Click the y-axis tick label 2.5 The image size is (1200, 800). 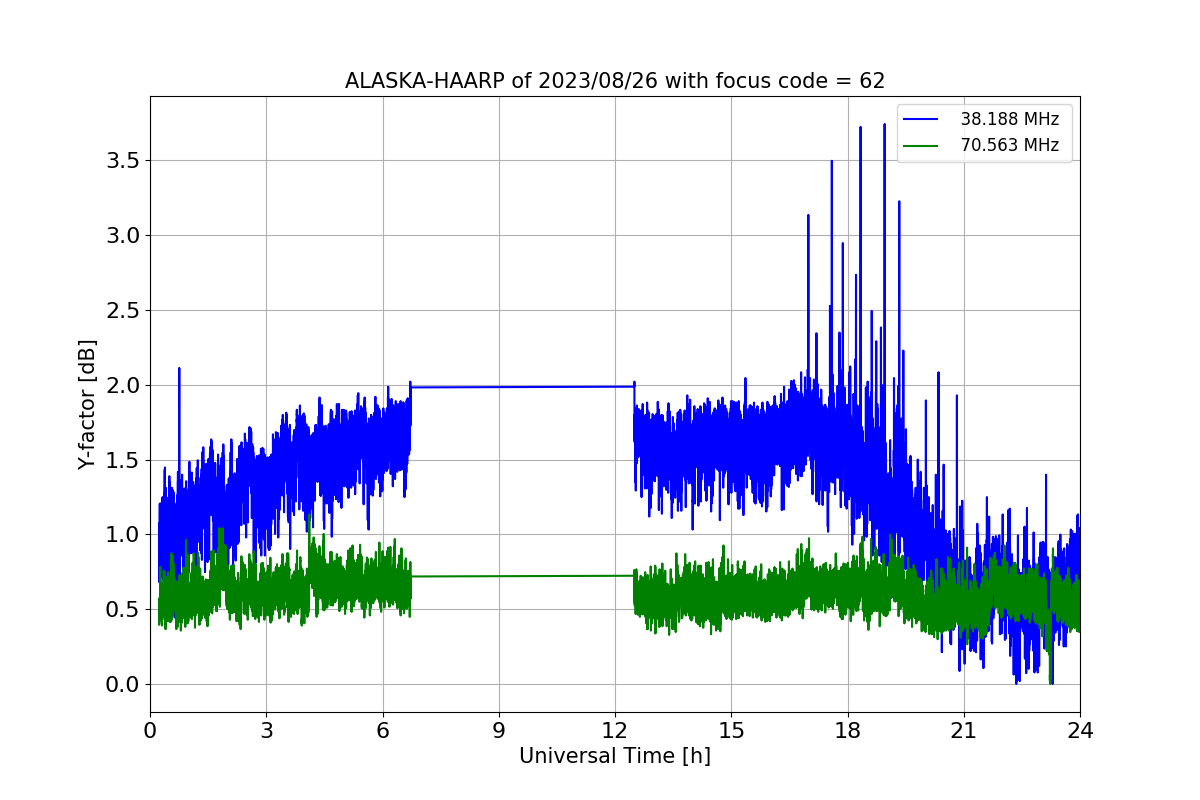[123, 310]
